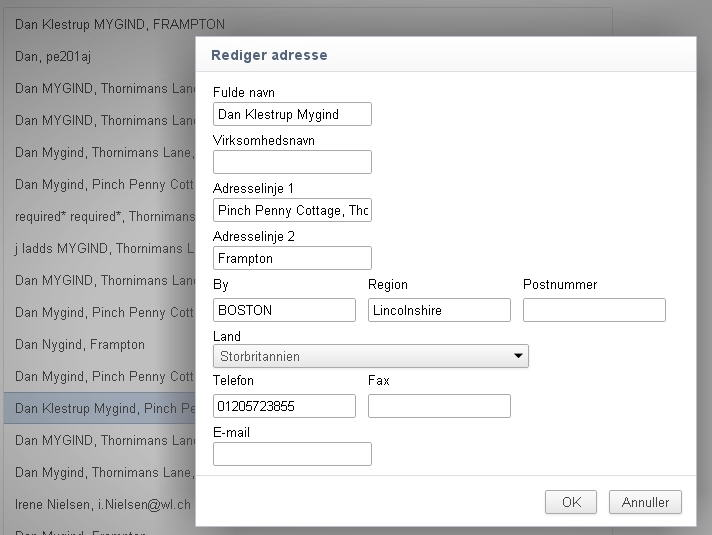Click into the Adresselinje 1 field
Viewport: 712px width, 535px height.
click(292, 210)
